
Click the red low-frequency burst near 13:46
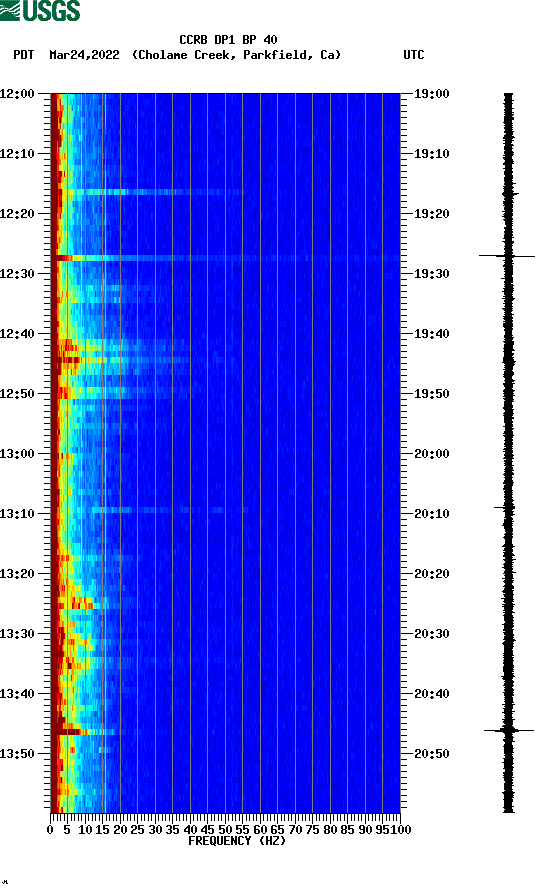tap(71, 731)
